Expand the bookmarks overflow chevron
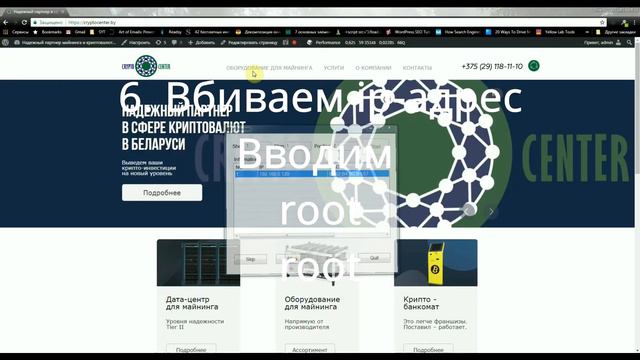Screen dimensions: 640x360 pyautogui.click(x=587, y=32)
